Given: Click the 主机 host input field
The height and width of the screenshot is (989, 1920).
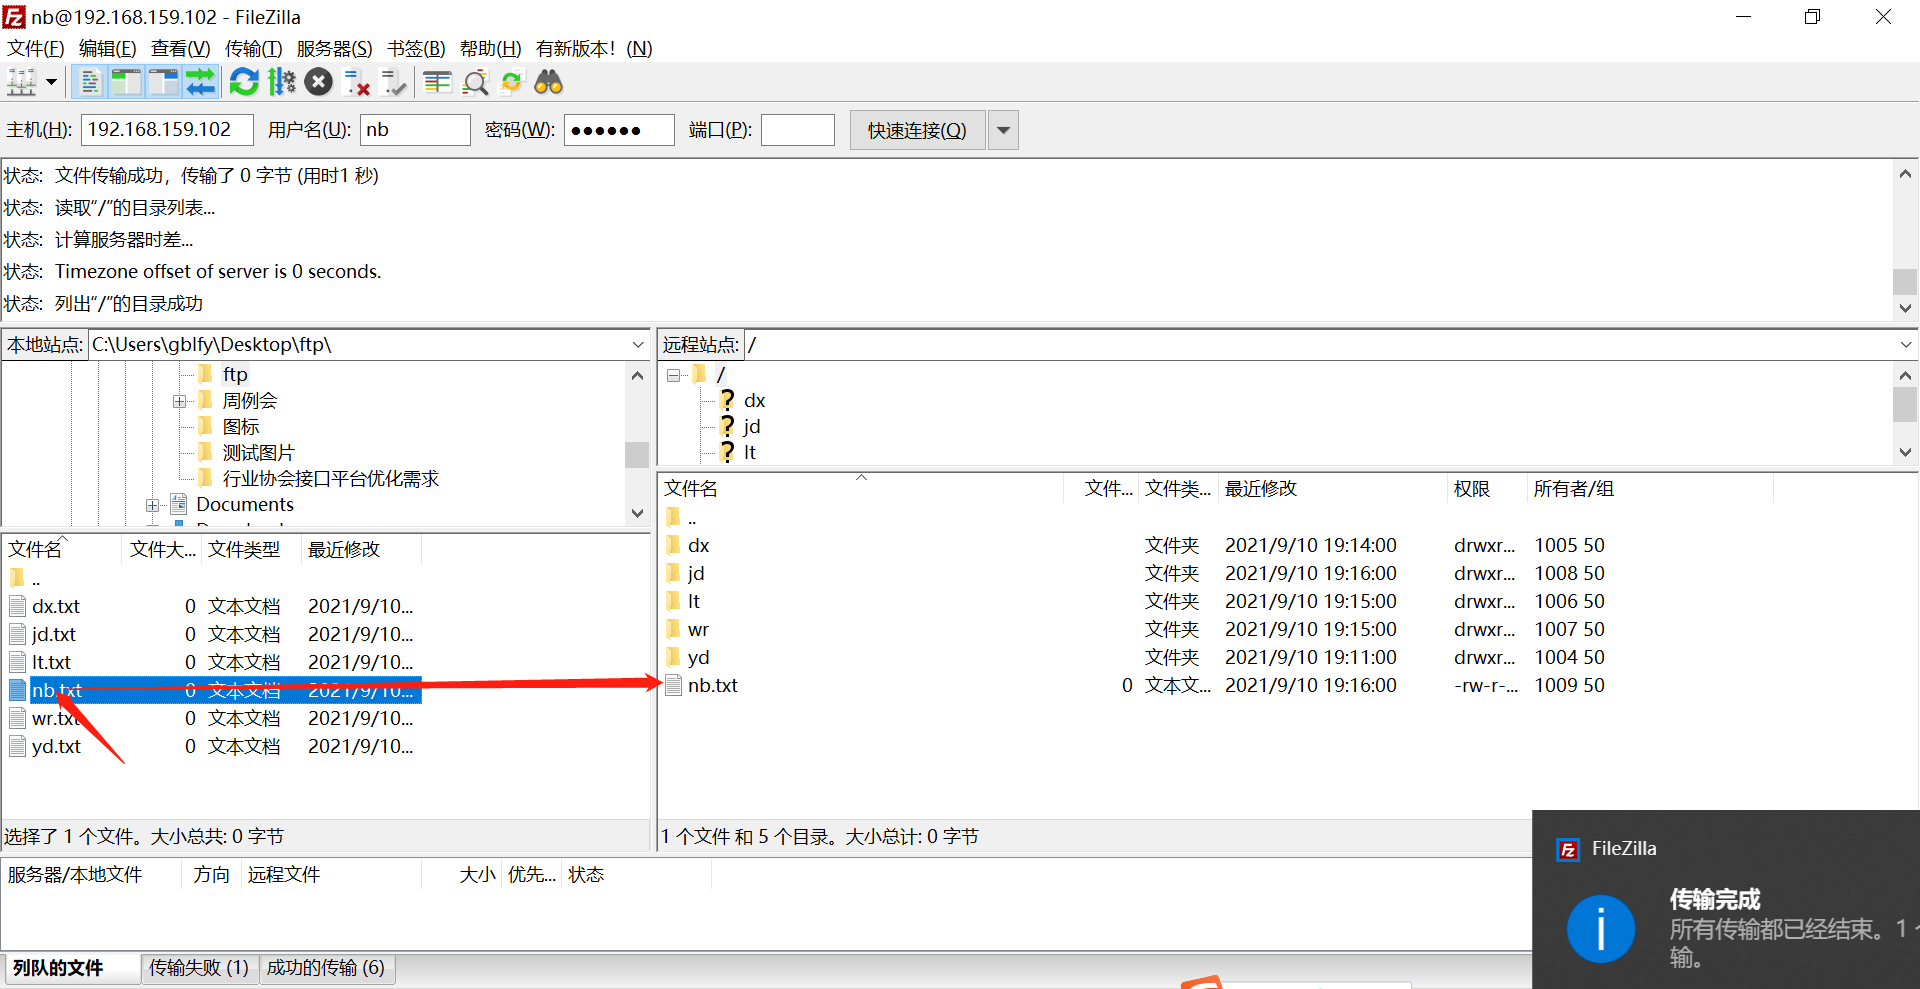Looking at the screenshot, I should [167, 130].
